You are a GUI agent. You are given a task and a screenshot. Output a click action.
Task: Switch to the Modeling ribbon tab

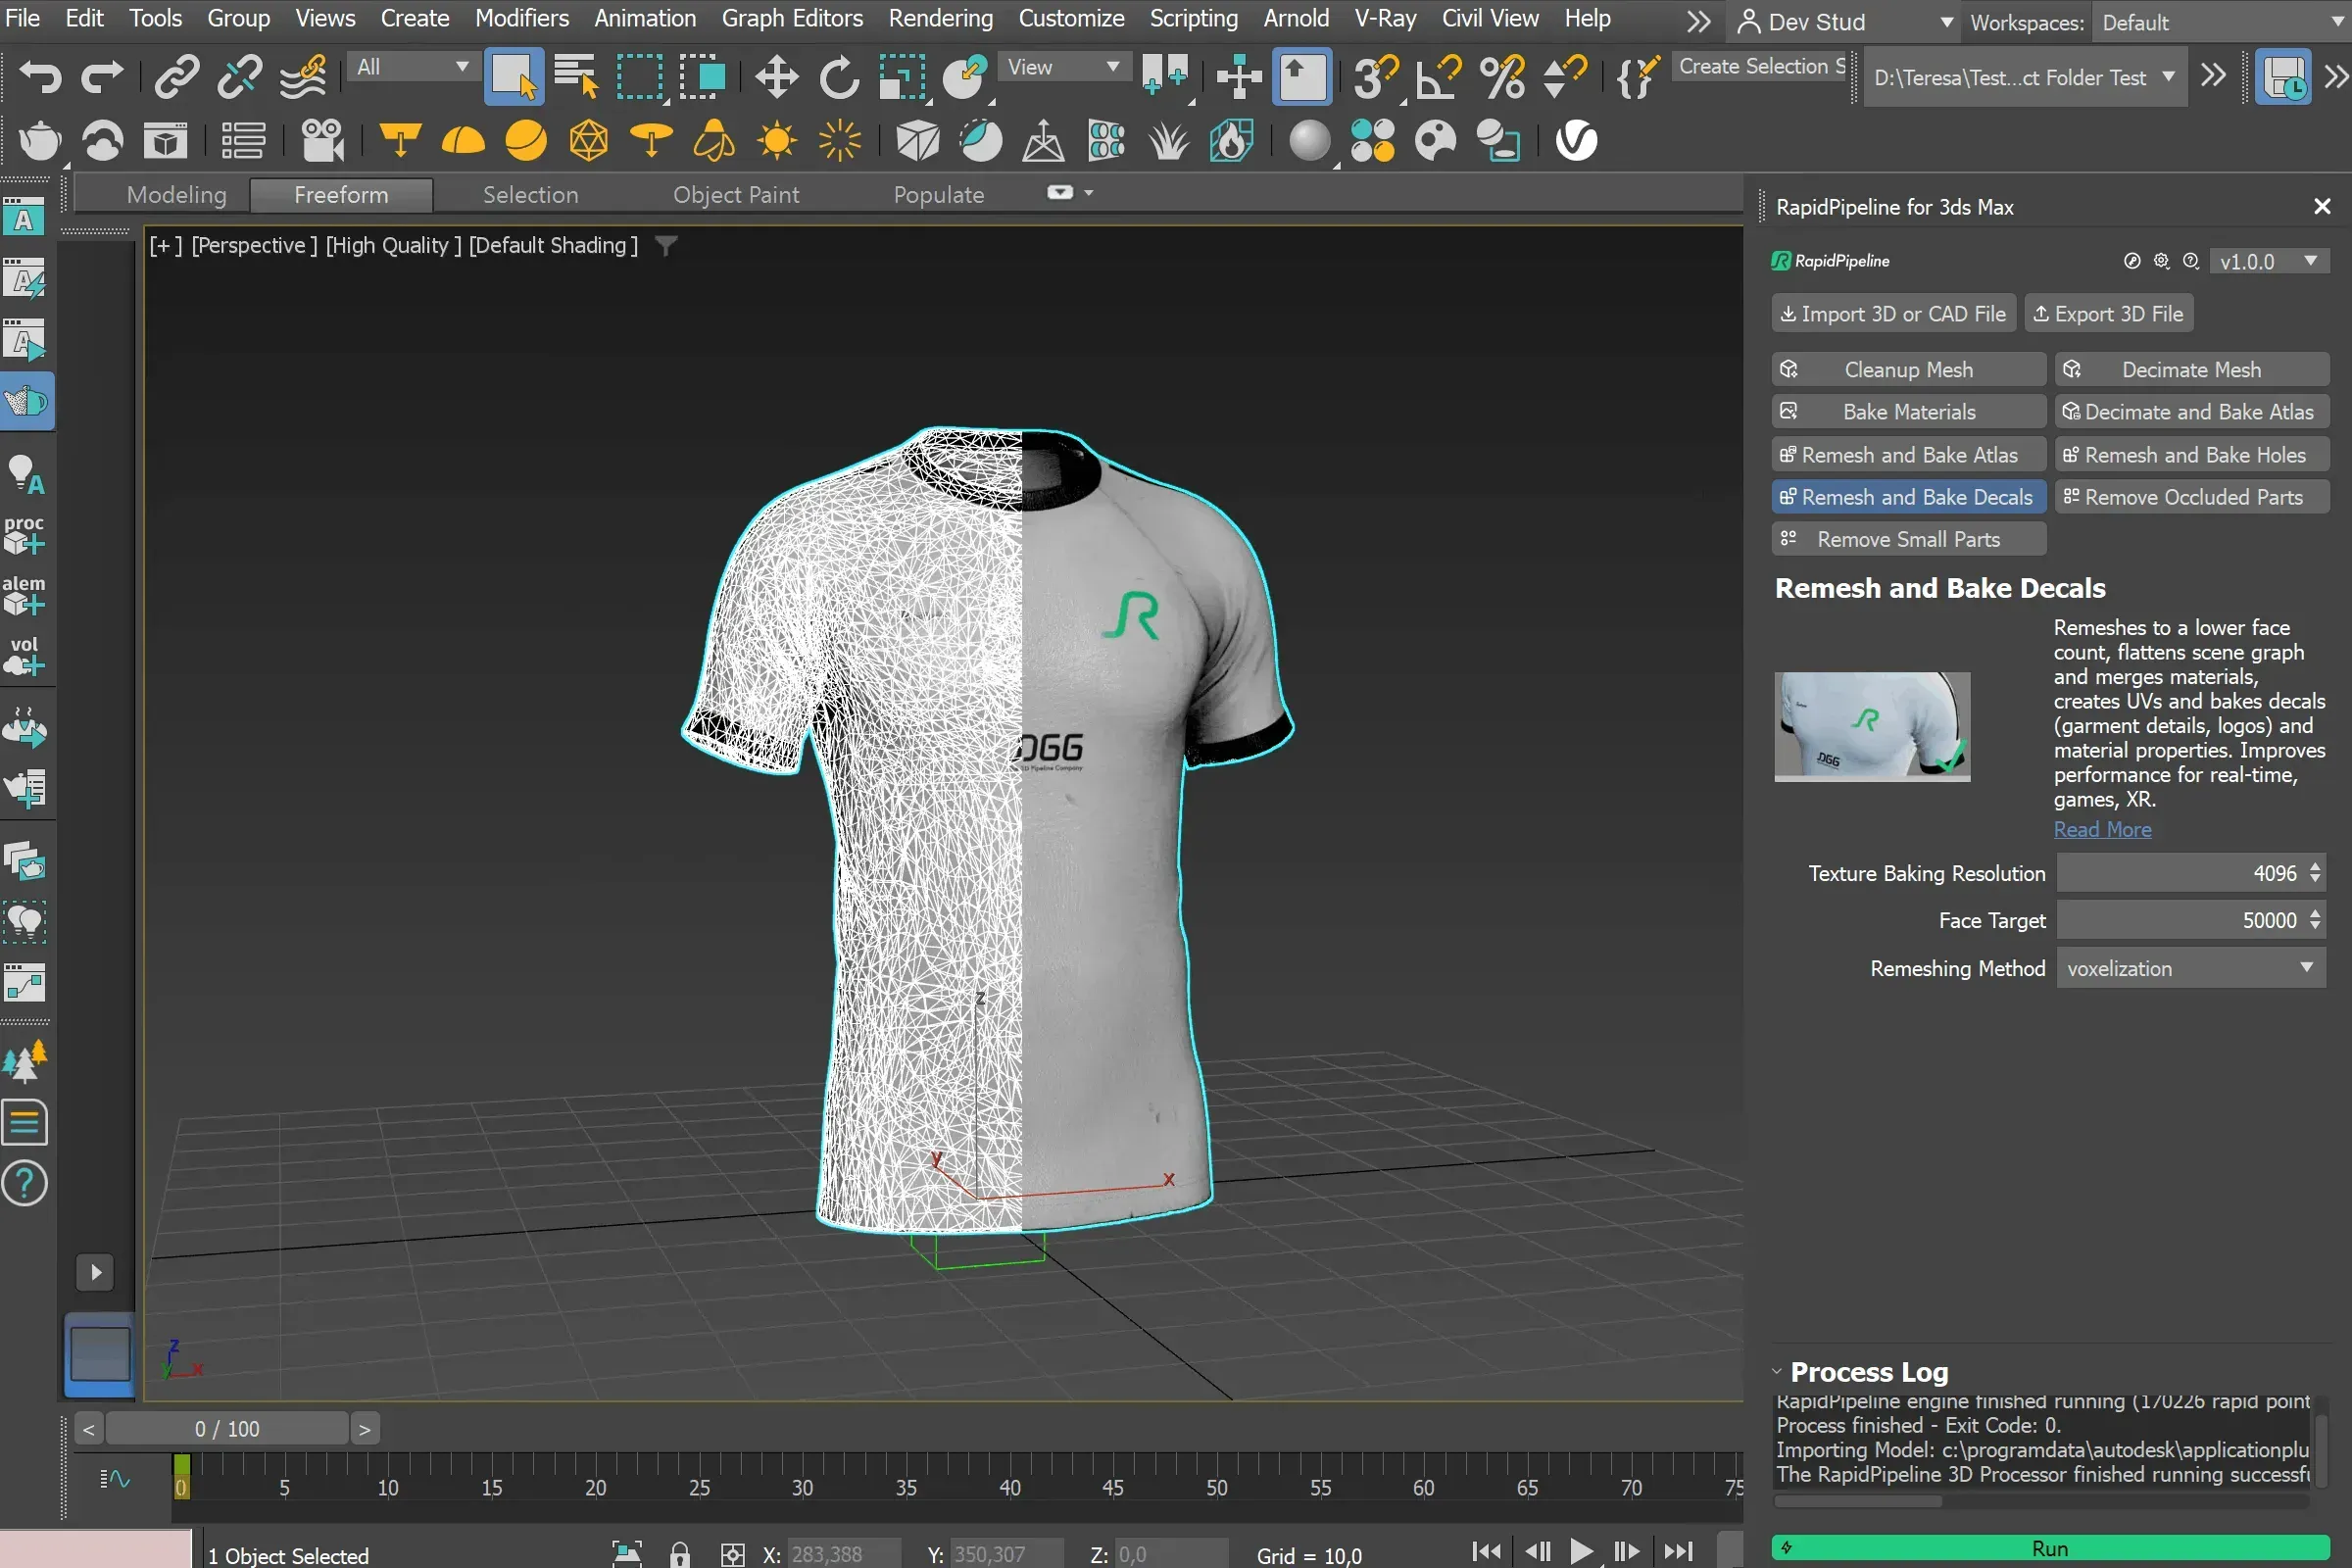pyautogui.click(x=176, y=195)
